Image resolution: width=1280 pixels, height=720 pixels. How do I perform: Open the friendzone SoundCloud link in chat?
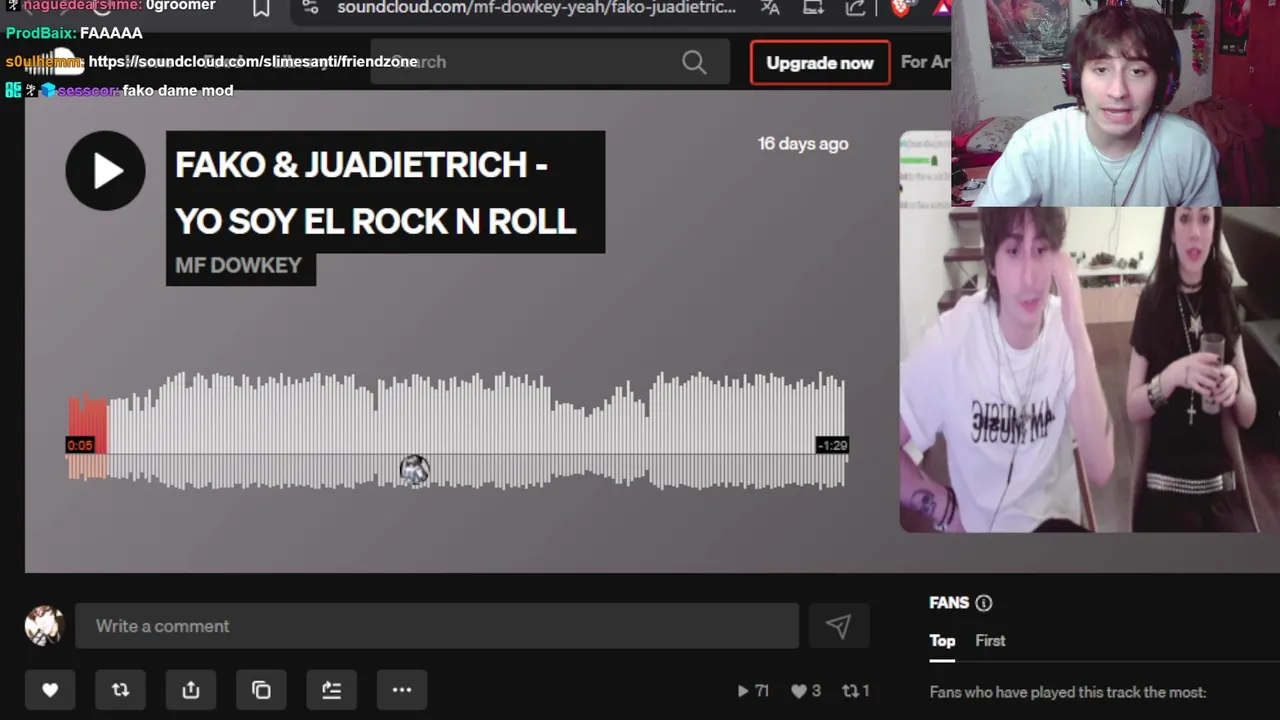[x=253, y=62]
